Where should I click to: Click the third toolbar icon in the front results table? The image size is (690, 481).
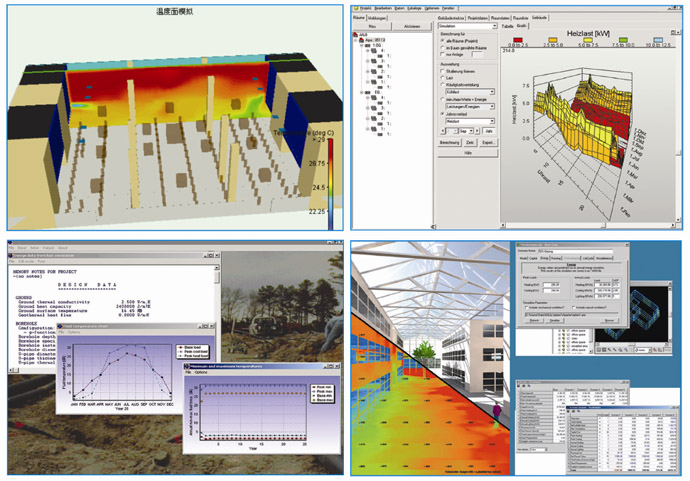click(579, 411)
